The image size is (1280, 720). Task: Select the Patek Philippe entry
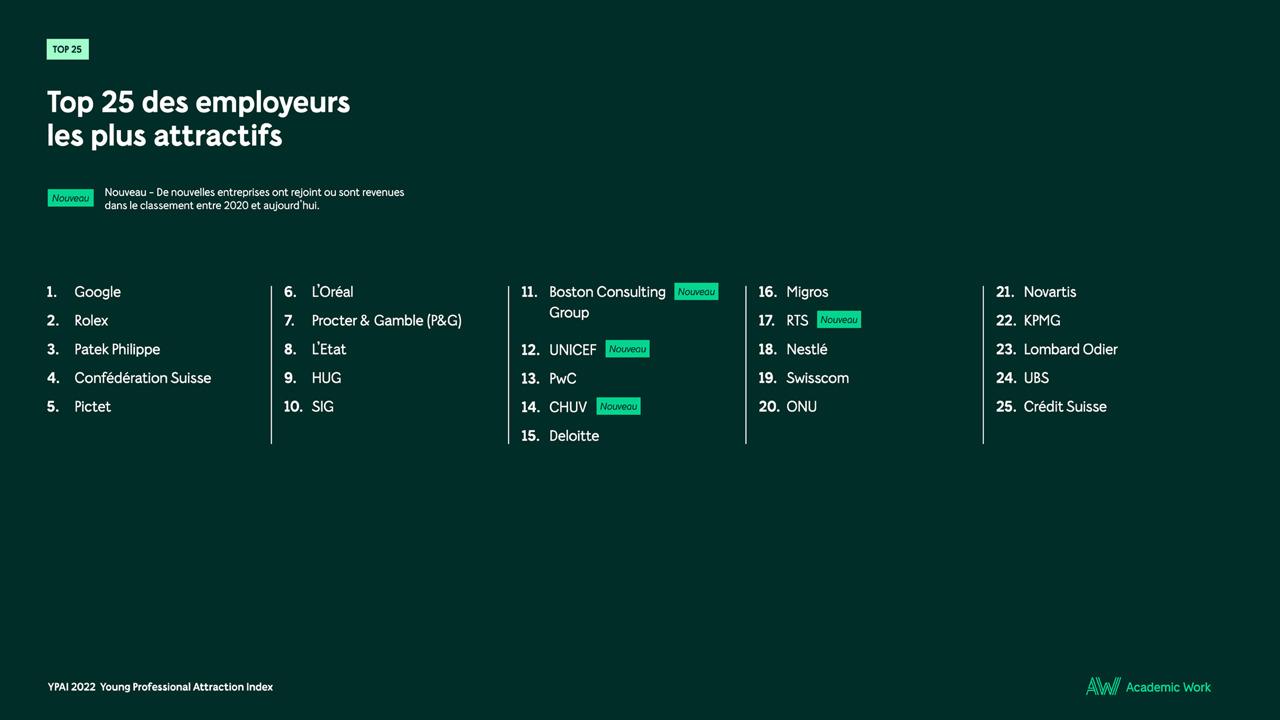(117, 349)
